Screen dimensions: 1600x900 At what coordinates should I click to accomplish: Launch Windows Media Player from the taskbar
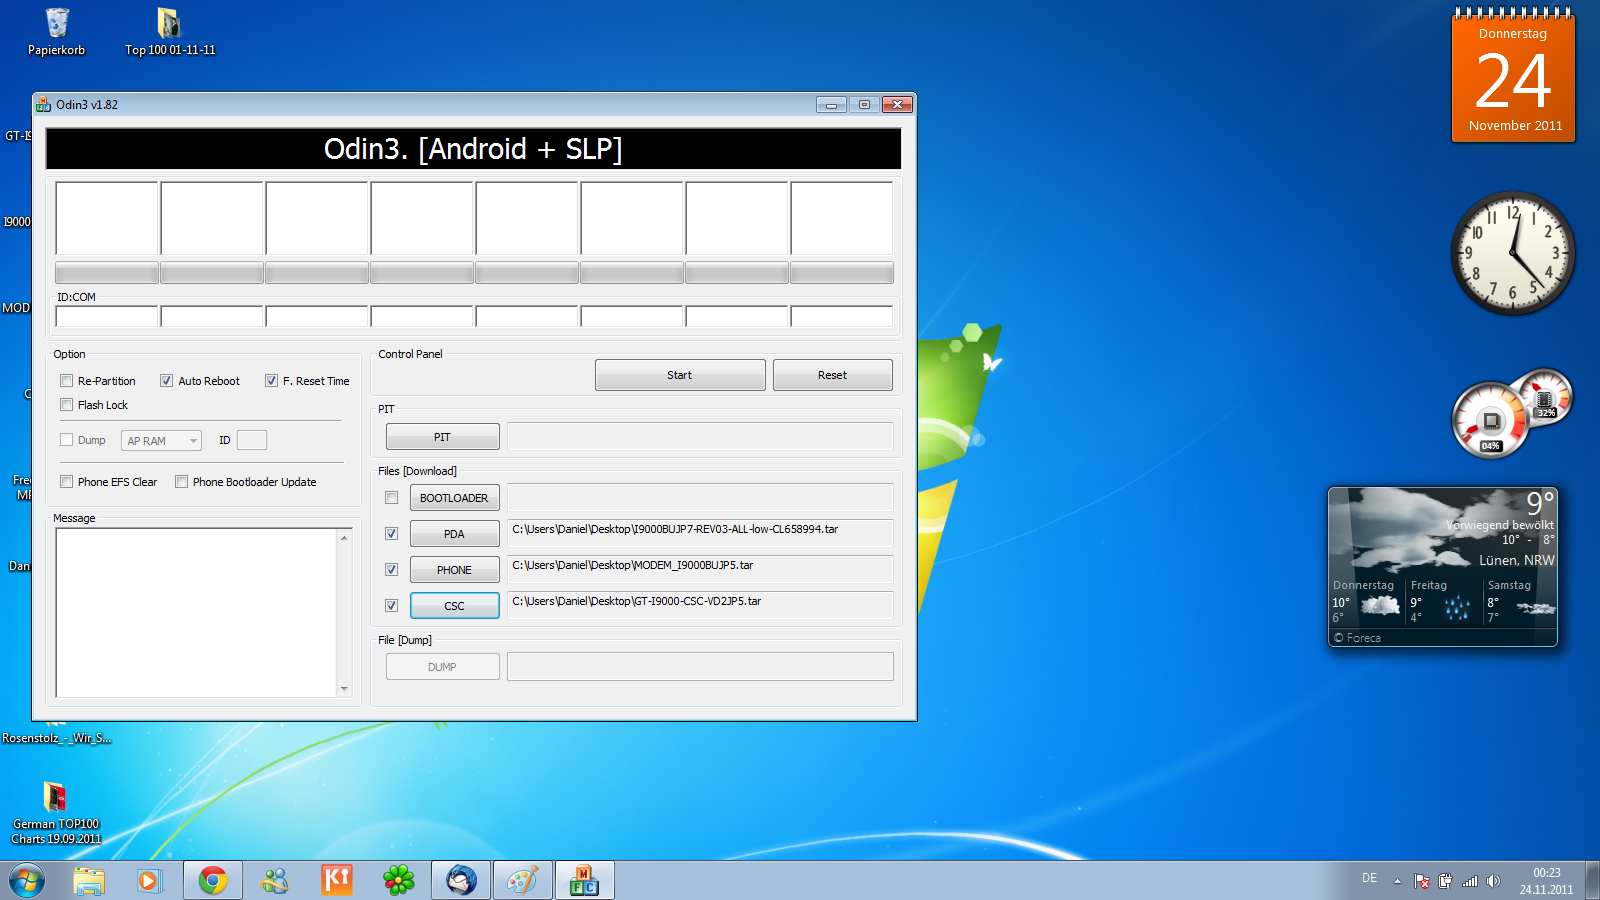click(150, 881)
